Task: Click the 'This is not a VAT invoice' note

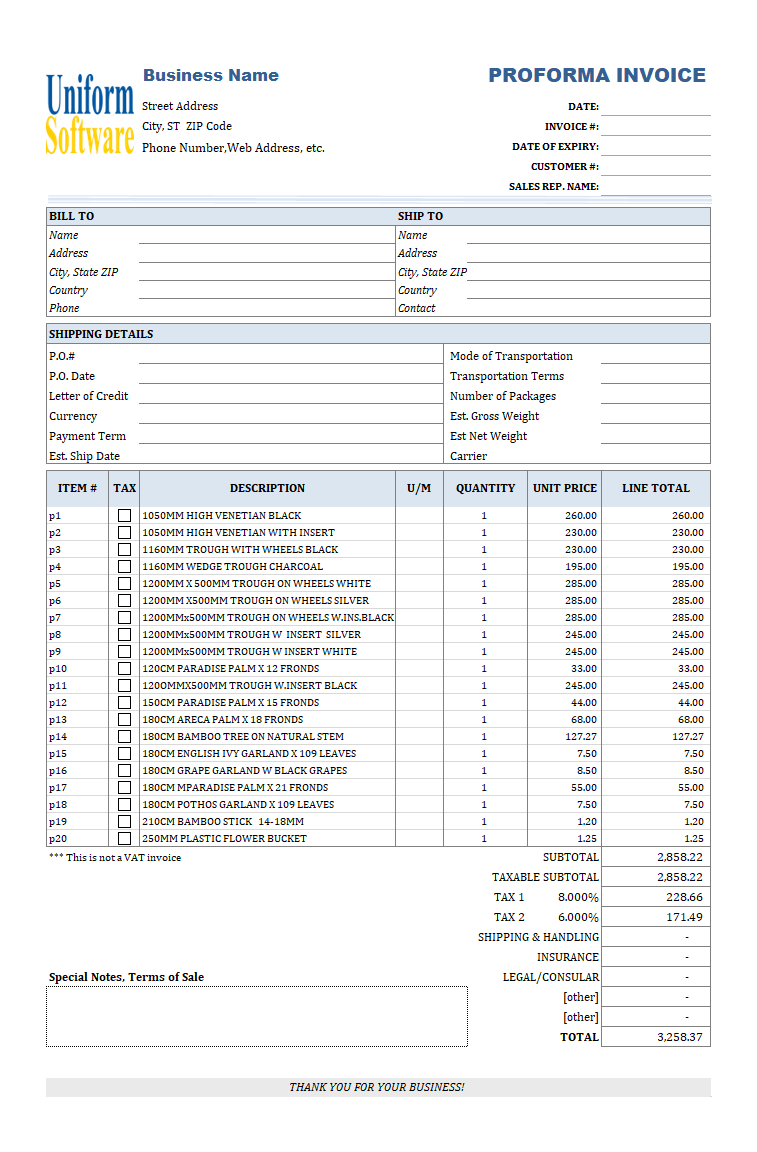Action: click(x=115, y=858)
